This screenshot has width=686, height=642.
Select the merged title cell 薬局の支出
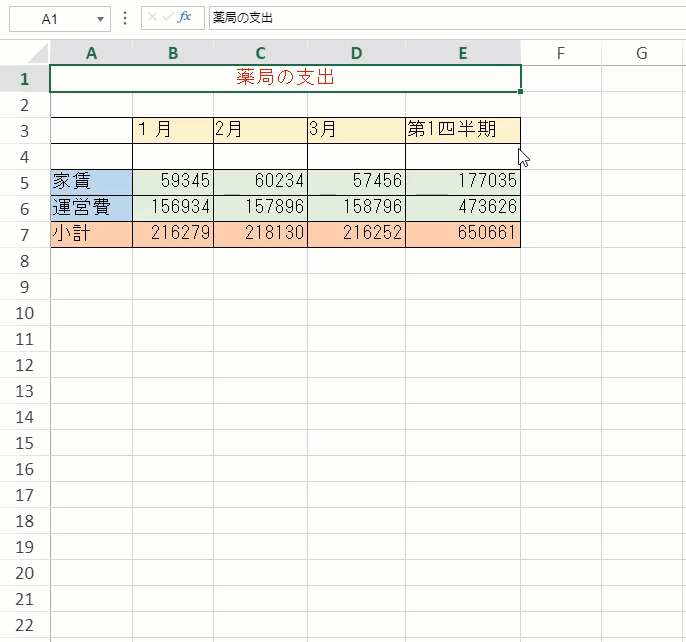(x=285, y=78)
